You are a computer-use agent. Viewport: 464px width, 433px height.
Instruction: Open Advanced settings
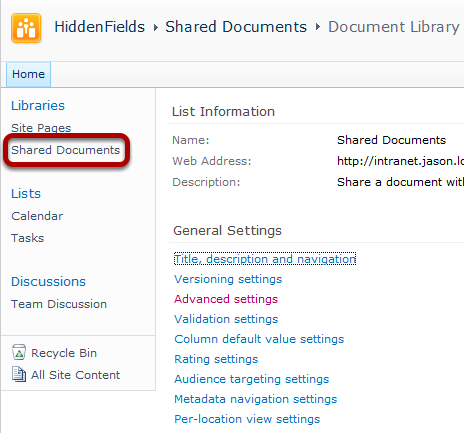[226, 299]
